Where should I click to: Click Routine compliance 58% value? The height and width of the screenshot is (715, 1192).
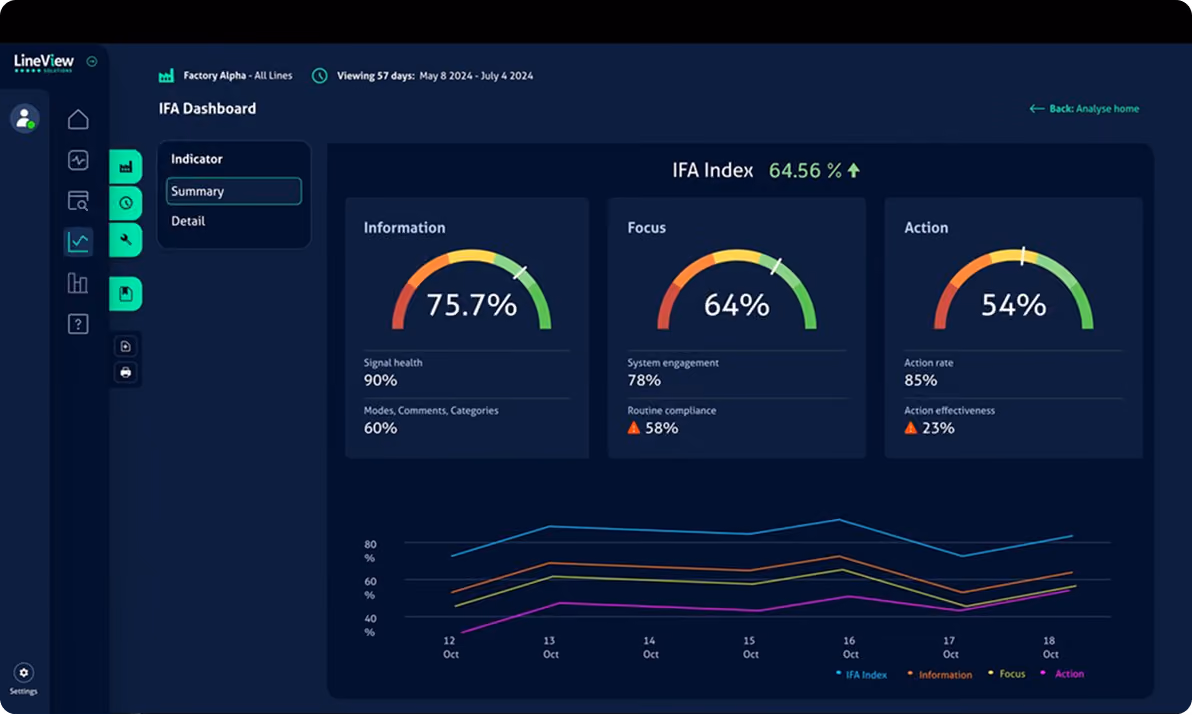point(661,428)
